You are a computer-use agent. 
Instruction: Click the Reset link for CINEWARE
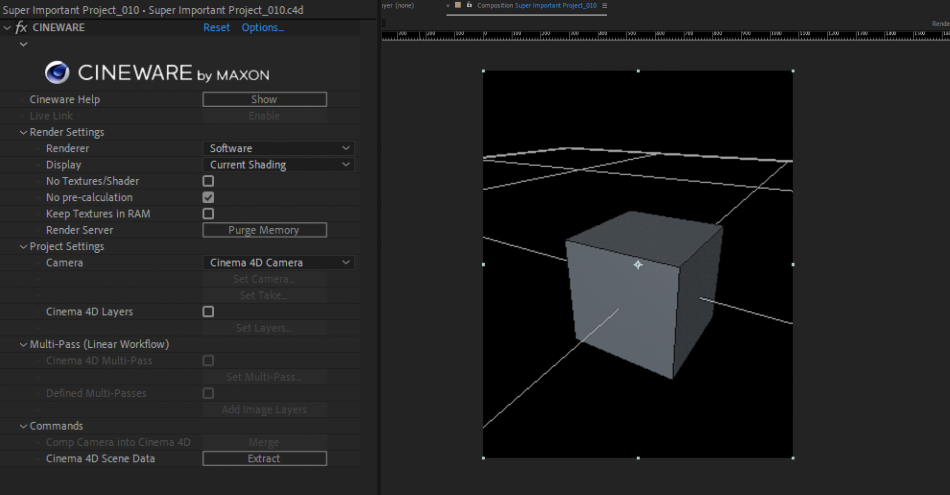pos(216,27)
